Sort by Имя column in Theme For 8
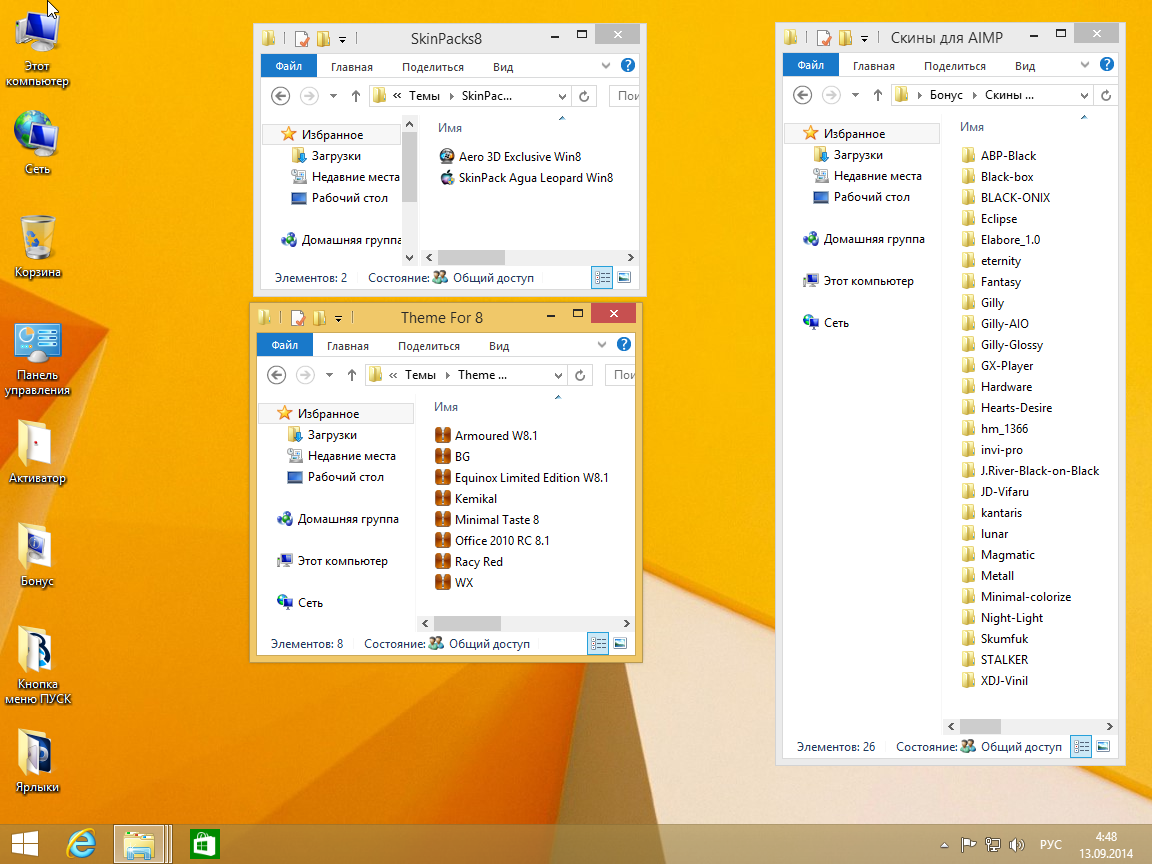The height and width of the screenshot is (864, 1152). 445,407
